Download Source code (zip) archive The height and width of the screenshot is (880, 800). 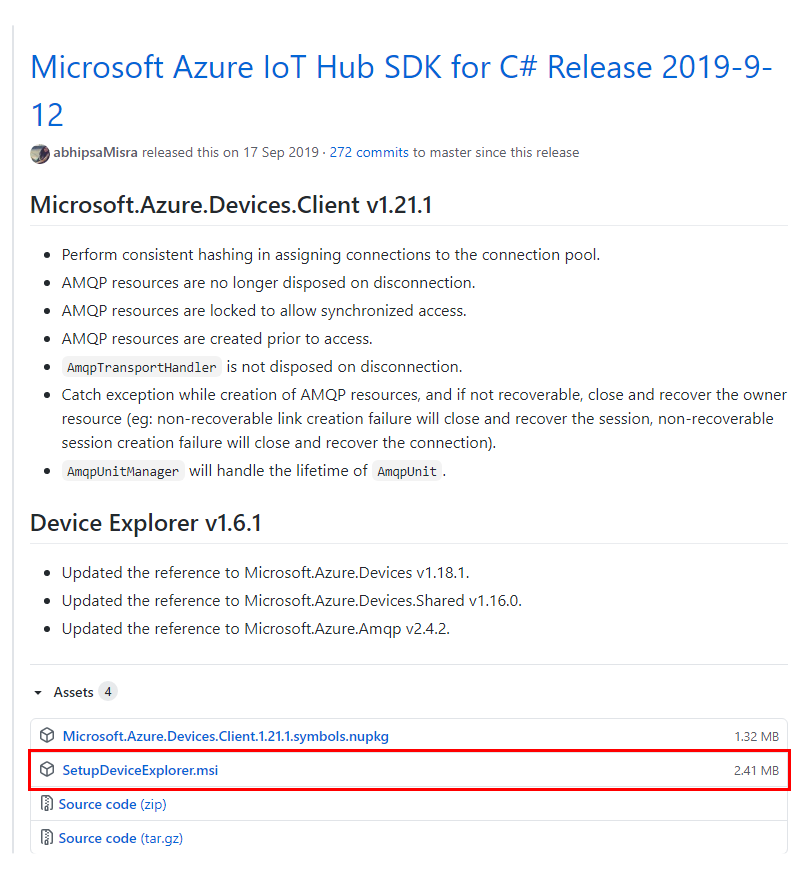pyautogui.click(x=112, y=804)
